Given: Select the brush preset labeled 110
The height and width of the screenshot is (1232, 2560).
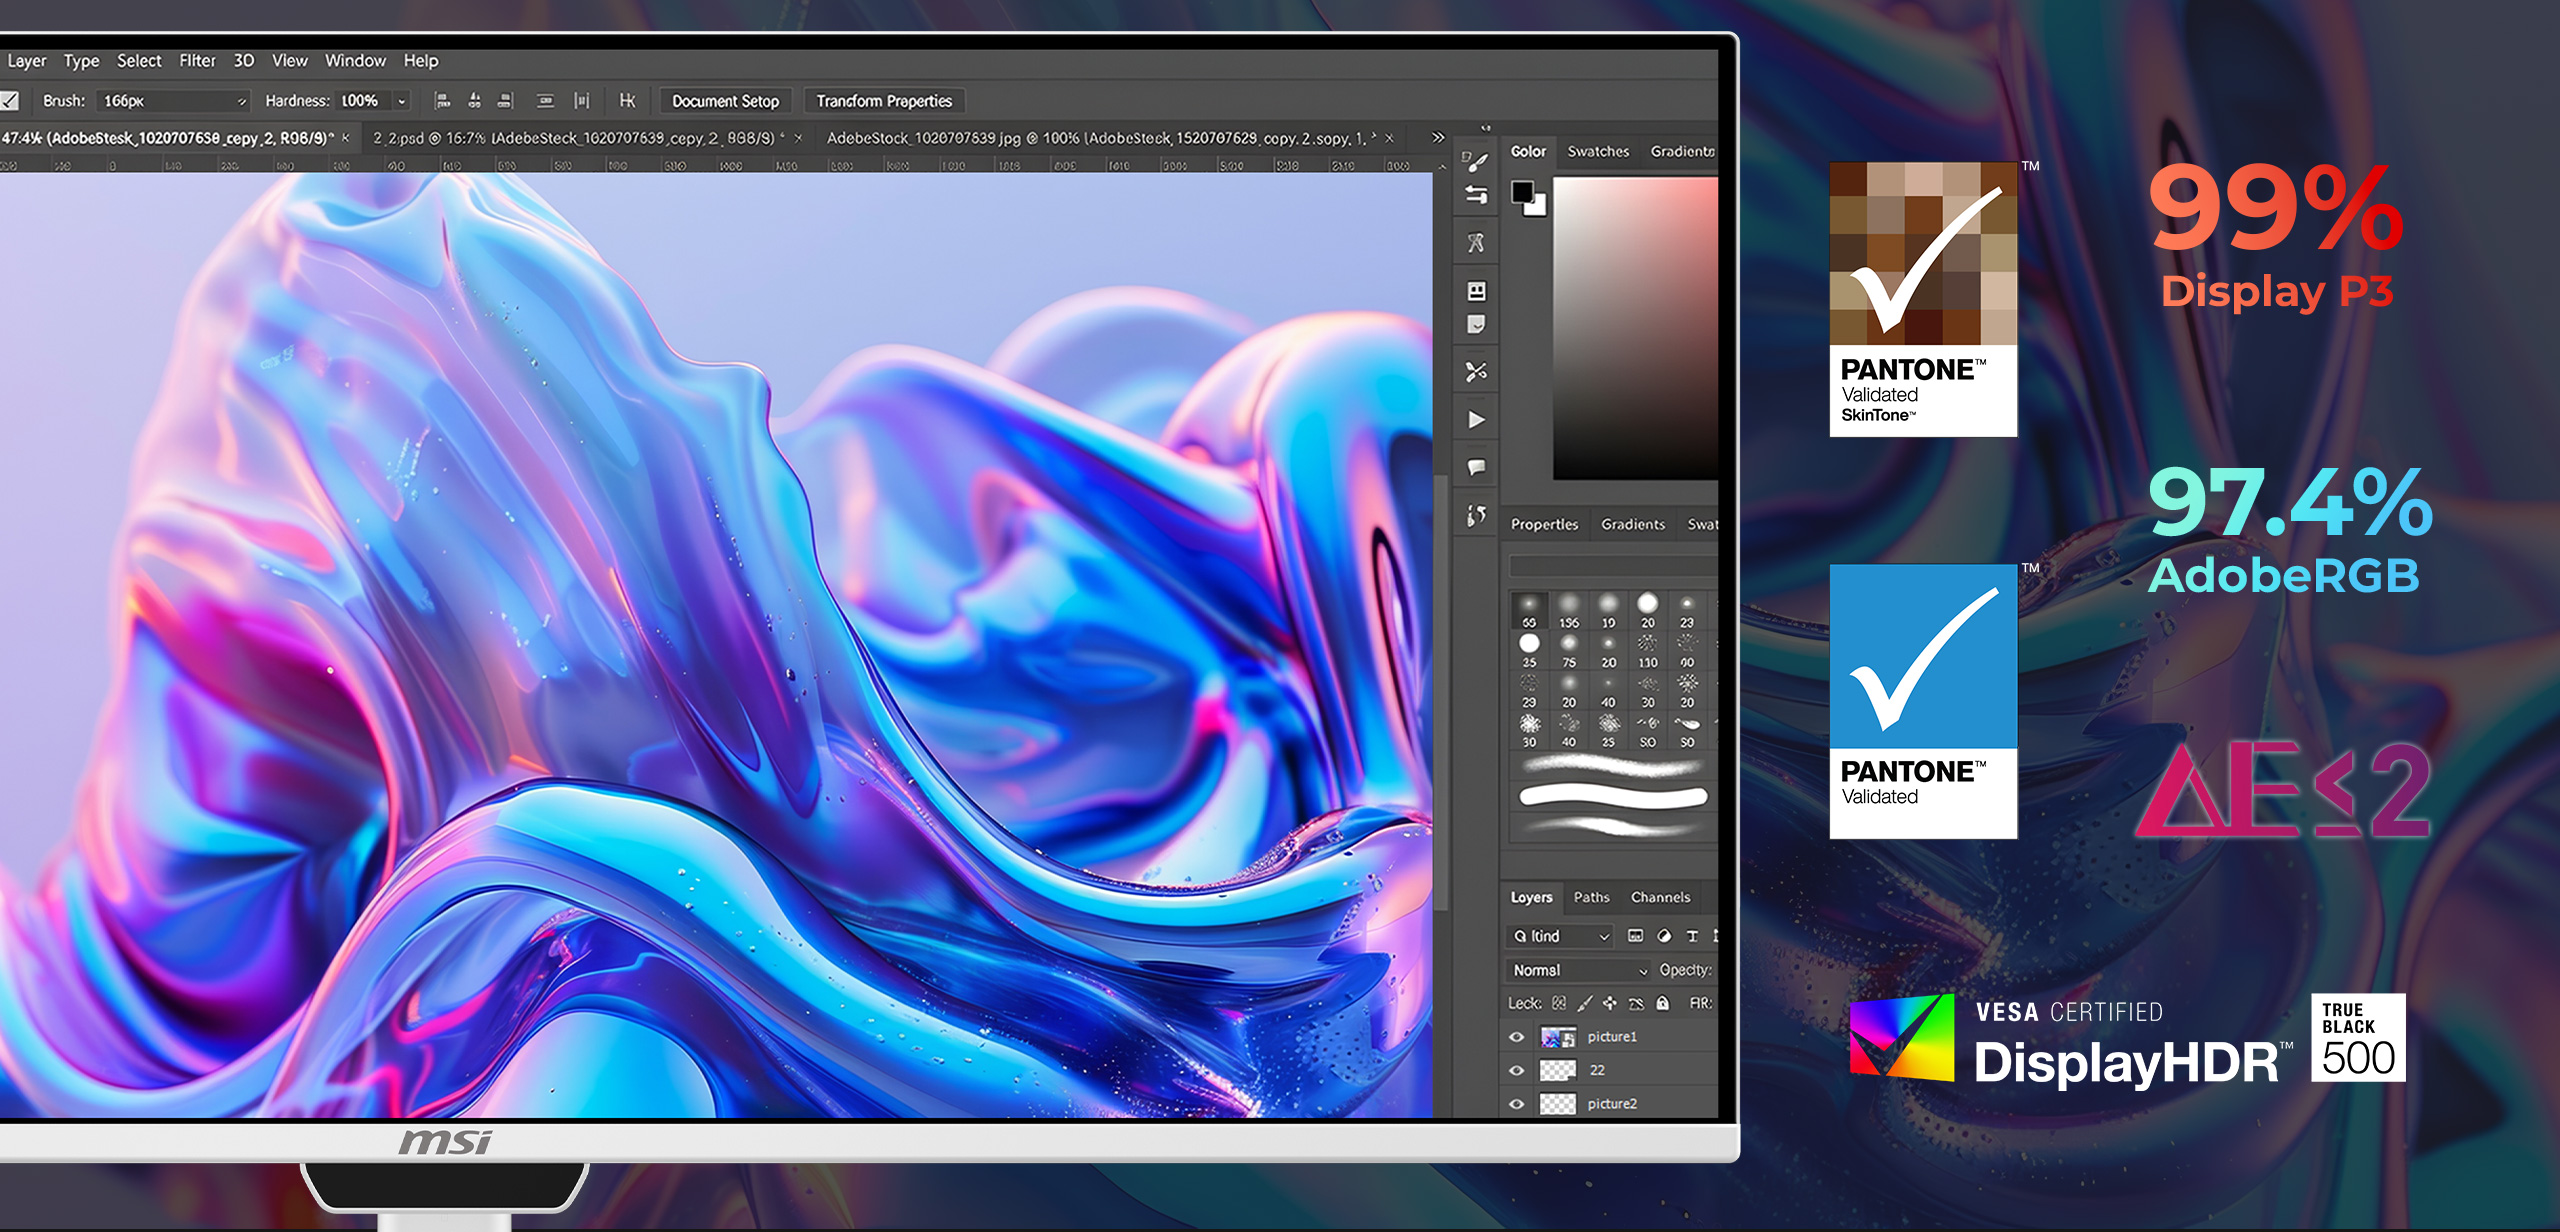Looking at the screenshot, I should click(x=1648, y=650).
